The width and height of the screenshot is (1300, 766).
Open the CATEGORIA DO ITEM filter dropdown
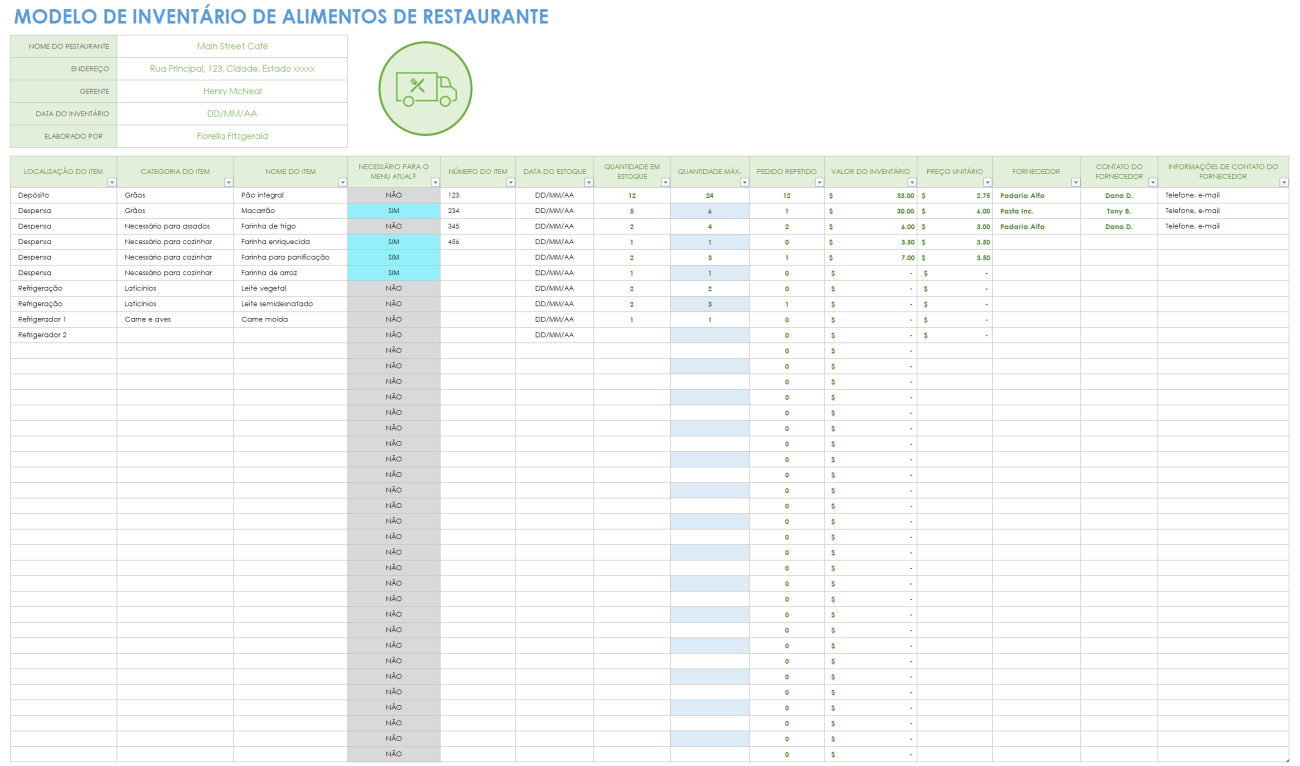[x=228, y=182]
